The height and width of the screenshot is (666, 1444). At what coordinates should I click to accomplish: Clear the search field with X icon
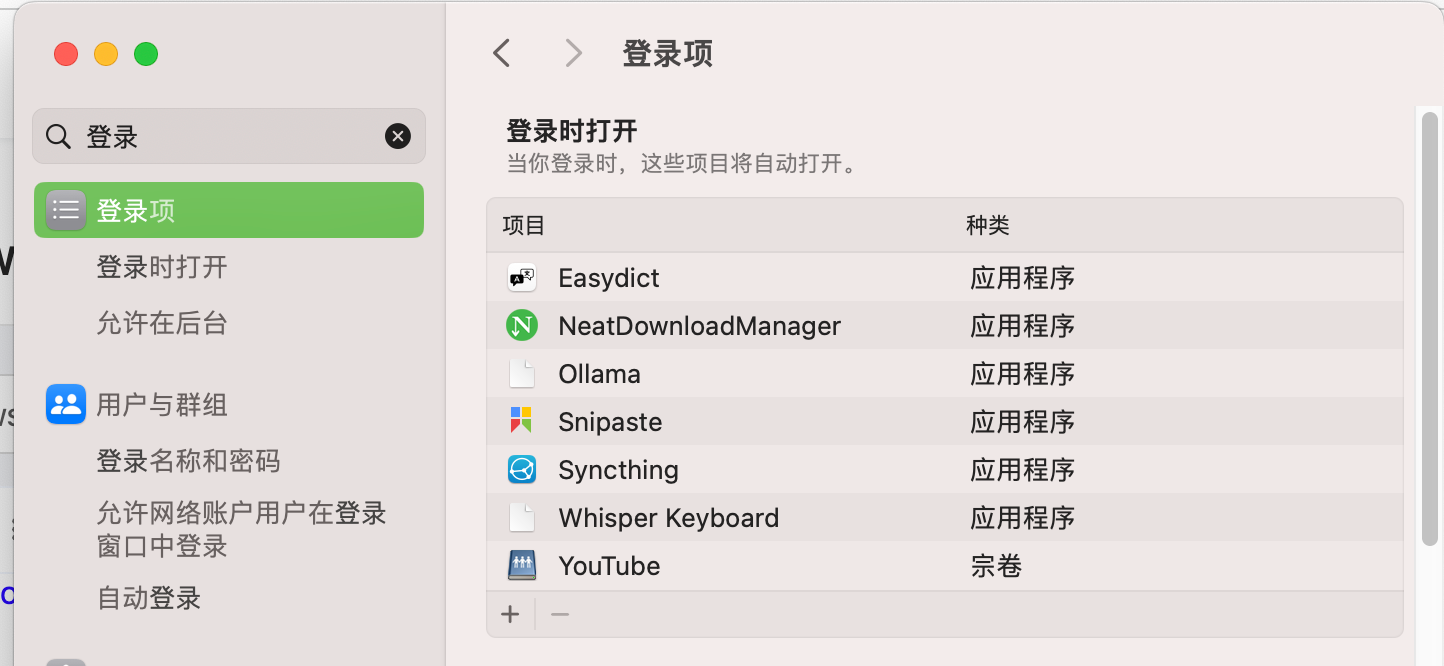398,136
